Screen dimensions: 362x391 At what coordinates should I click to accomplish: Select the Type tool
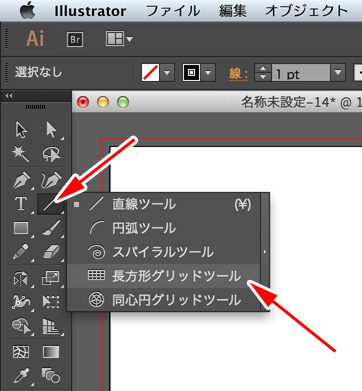pos(21,203)
